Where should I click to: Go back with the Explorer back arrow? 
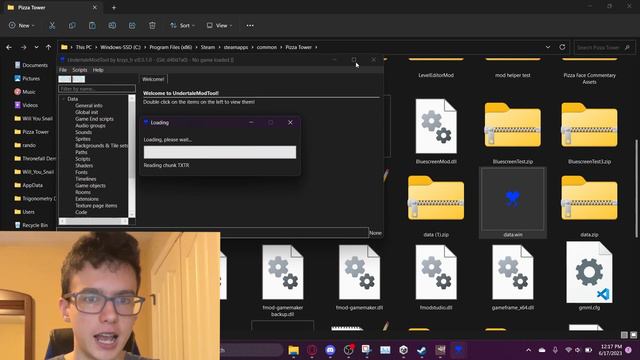9,47
